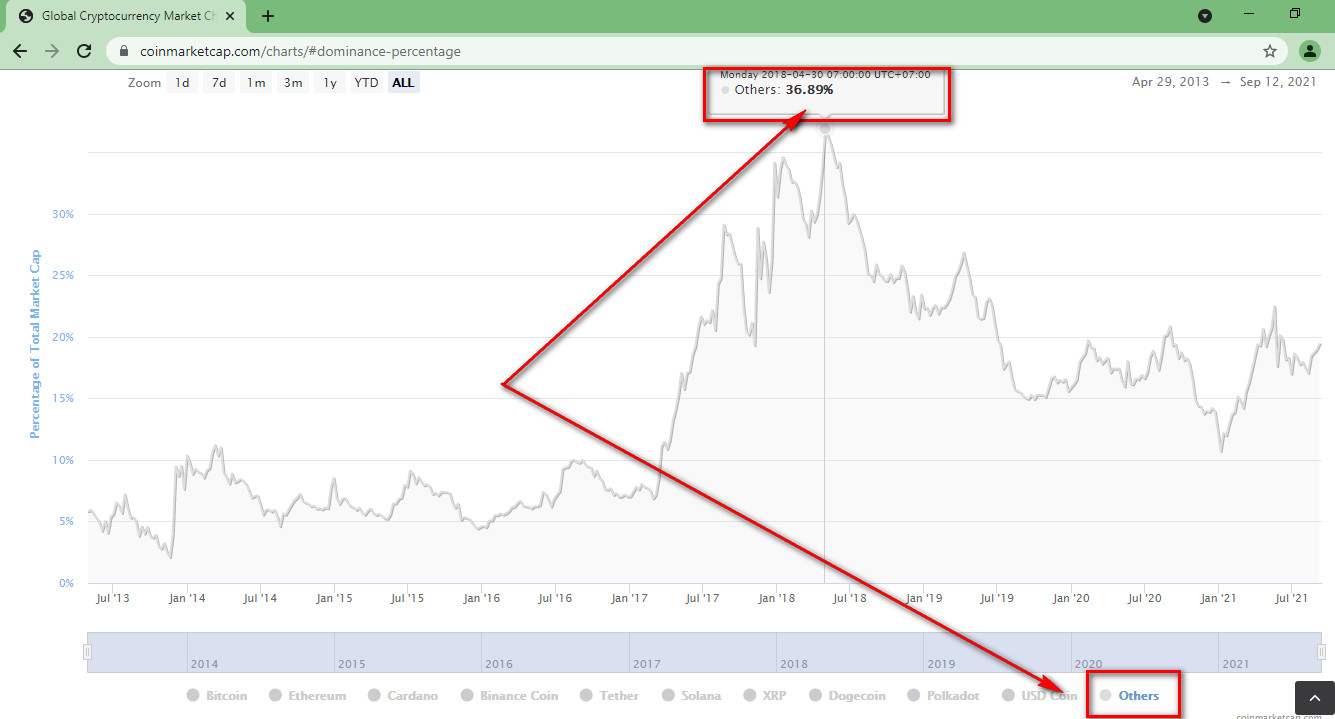This screenshot has height=719, width=1335.
Task: Open a new tab with the plus icon
Action: click(268, 16)
